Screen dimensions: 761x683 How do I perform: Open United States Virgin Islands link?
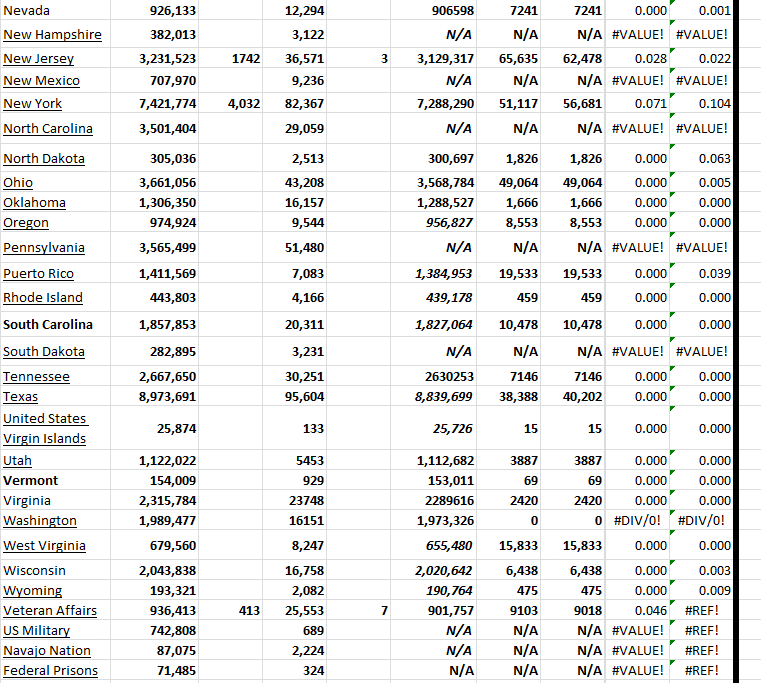tap(45, 428)
